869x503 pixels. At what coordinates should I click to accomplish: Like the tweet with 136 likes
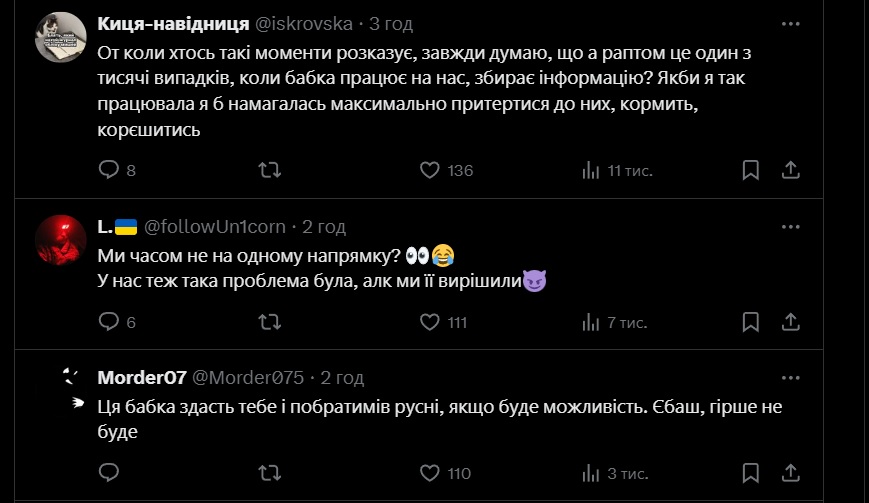click(430, 170)
